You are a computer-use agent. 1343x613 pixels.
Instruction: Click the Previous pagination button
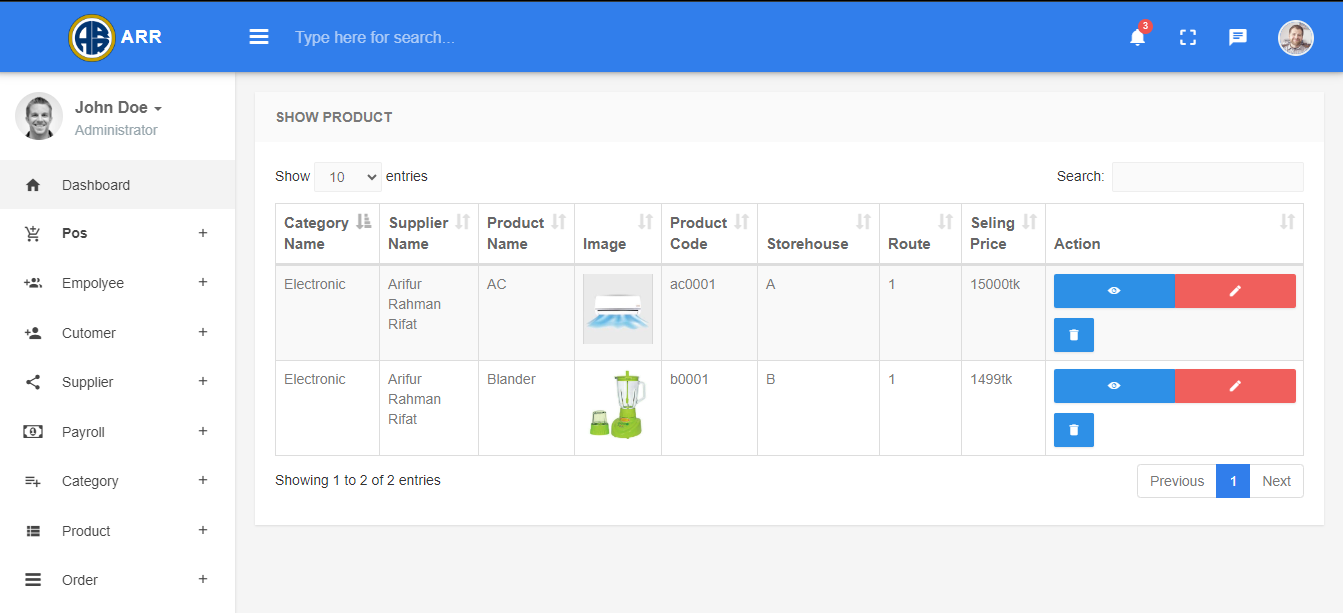coord(1176,481)
